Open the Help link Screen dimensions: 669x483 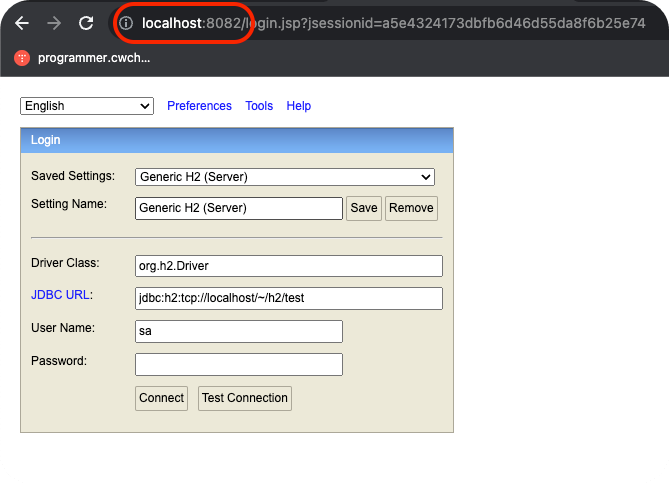(299, 106)
